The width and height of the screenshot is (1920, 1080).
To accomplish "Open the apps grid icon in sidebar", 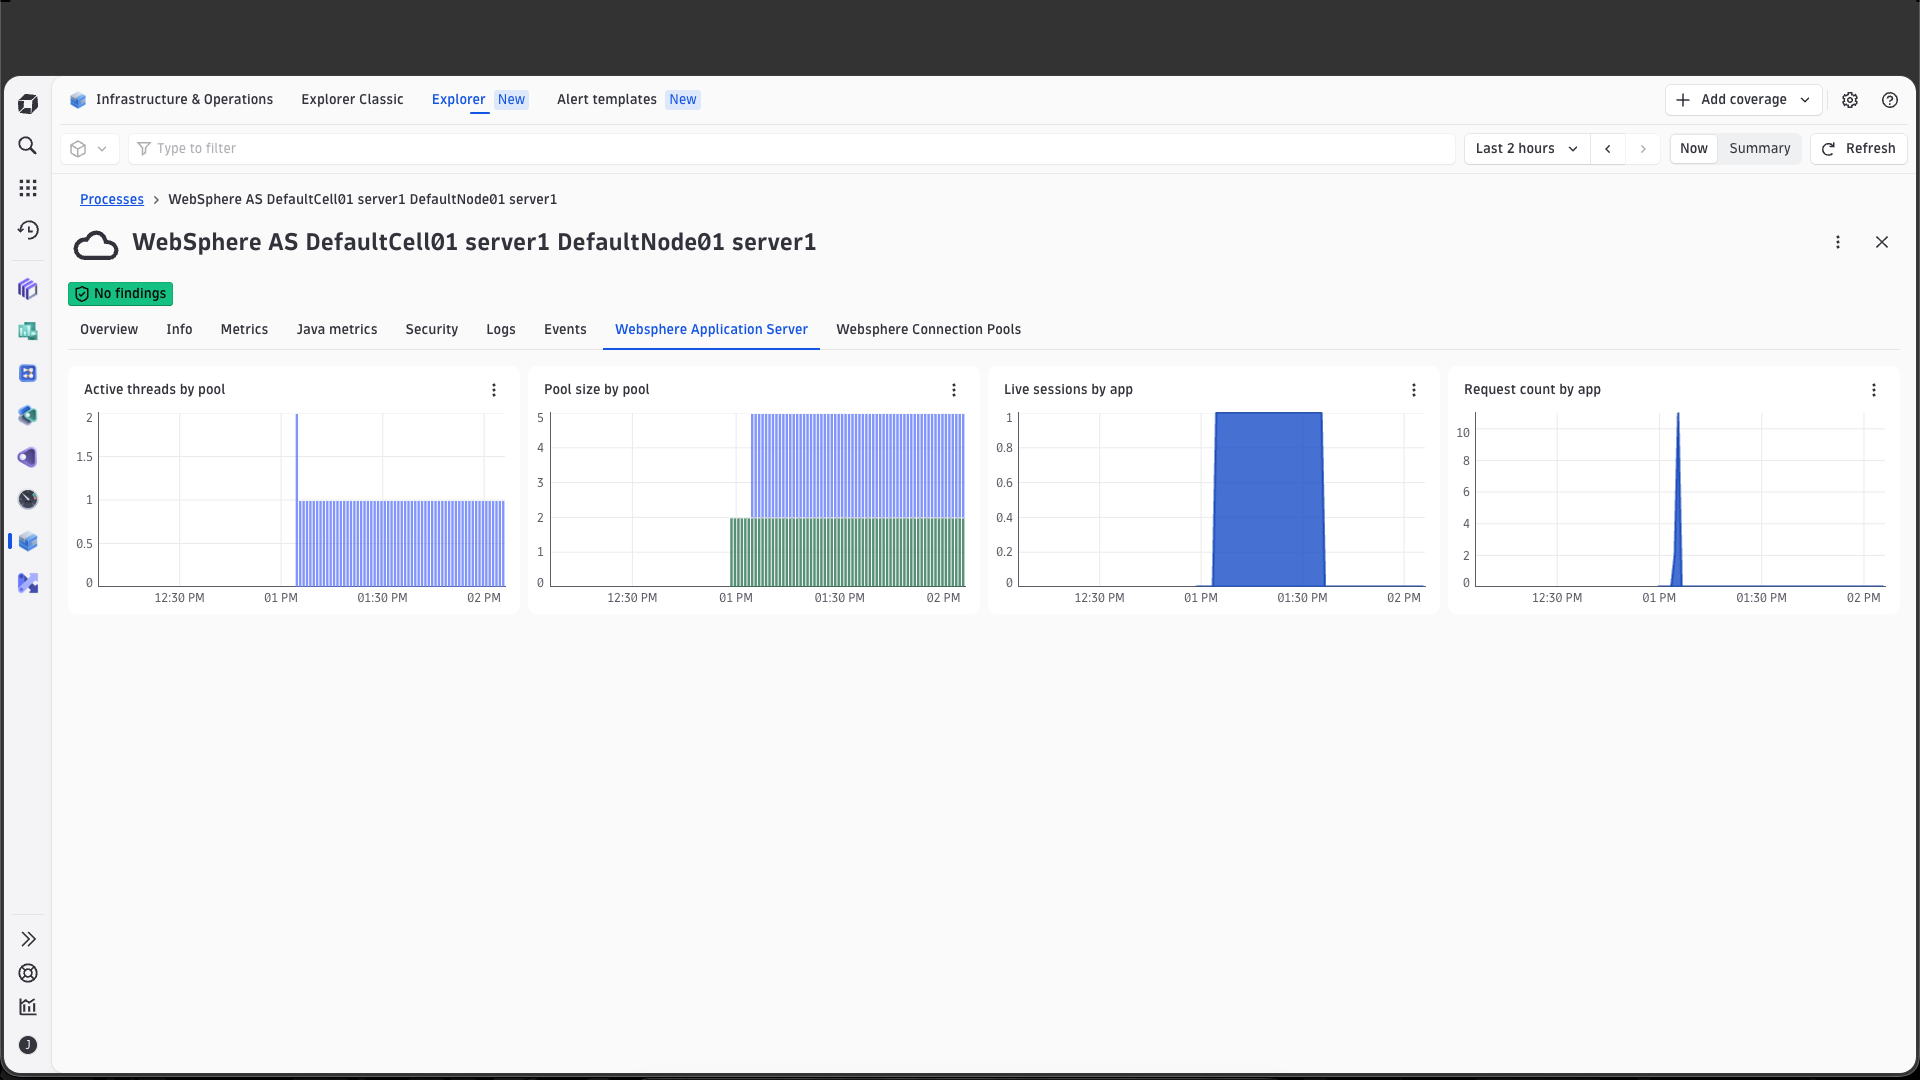I will [x=28, y=188].
